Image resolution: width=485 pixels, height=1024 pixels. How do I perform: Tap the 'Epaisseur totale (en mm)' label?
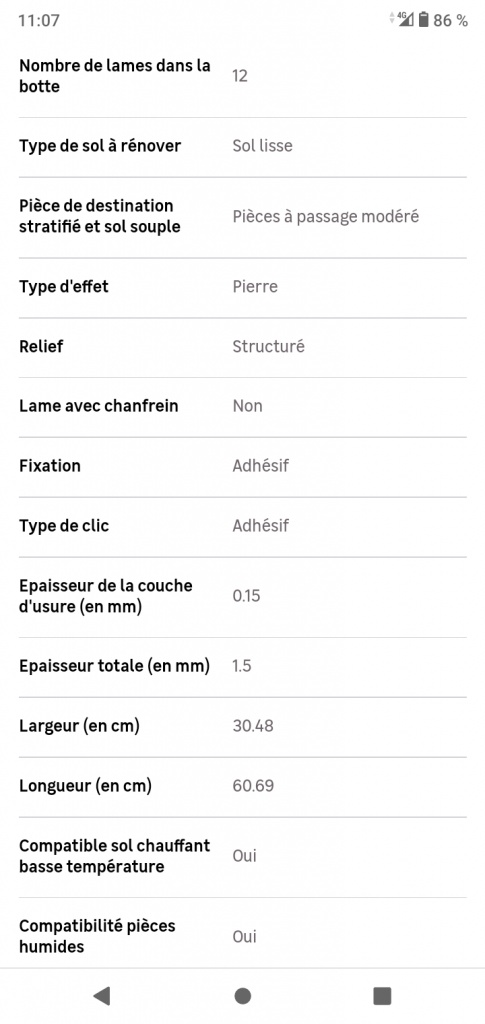click(x=114, y=667)
